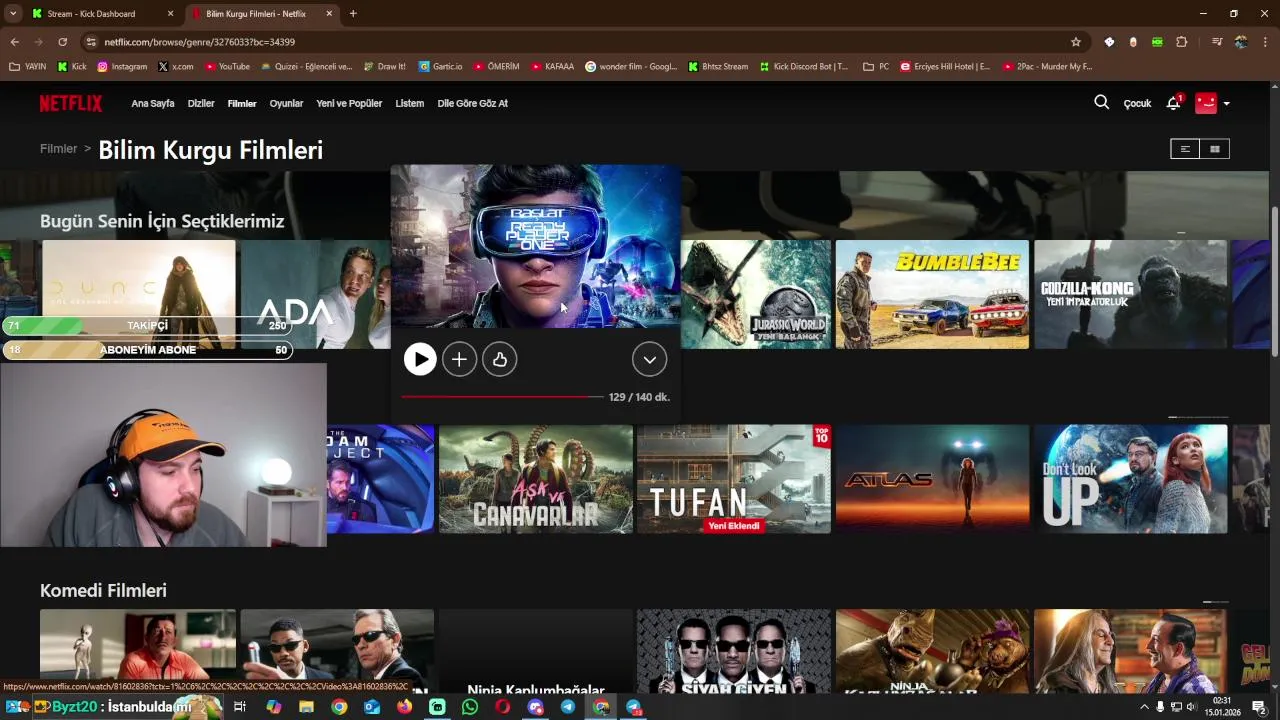Open Netflix search magnifier icon
This screenshot has height=720, width=1280.
[x=1101, y=103]
